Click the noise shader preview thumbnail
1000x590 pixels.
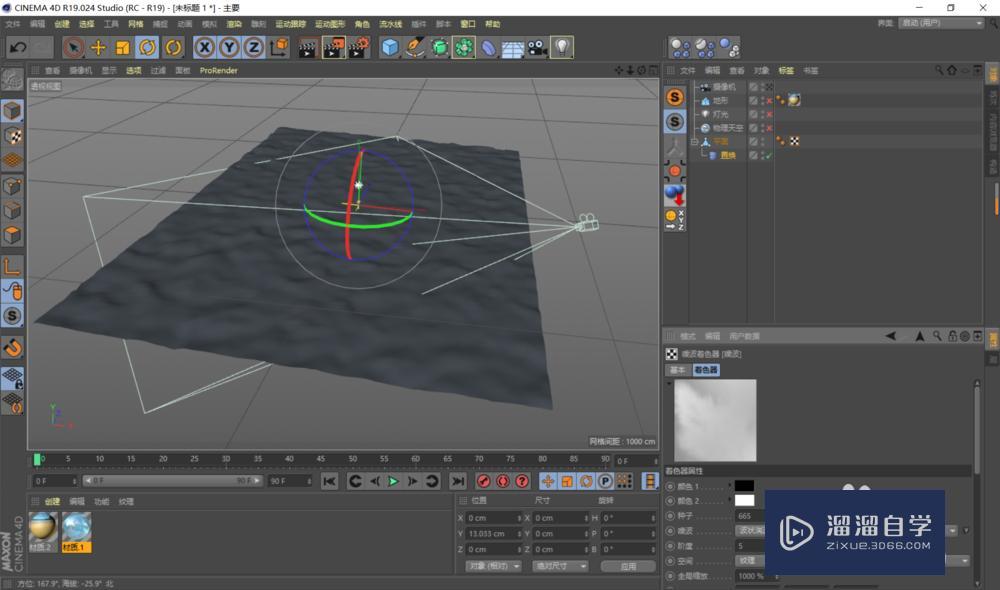tap(715, 420)
